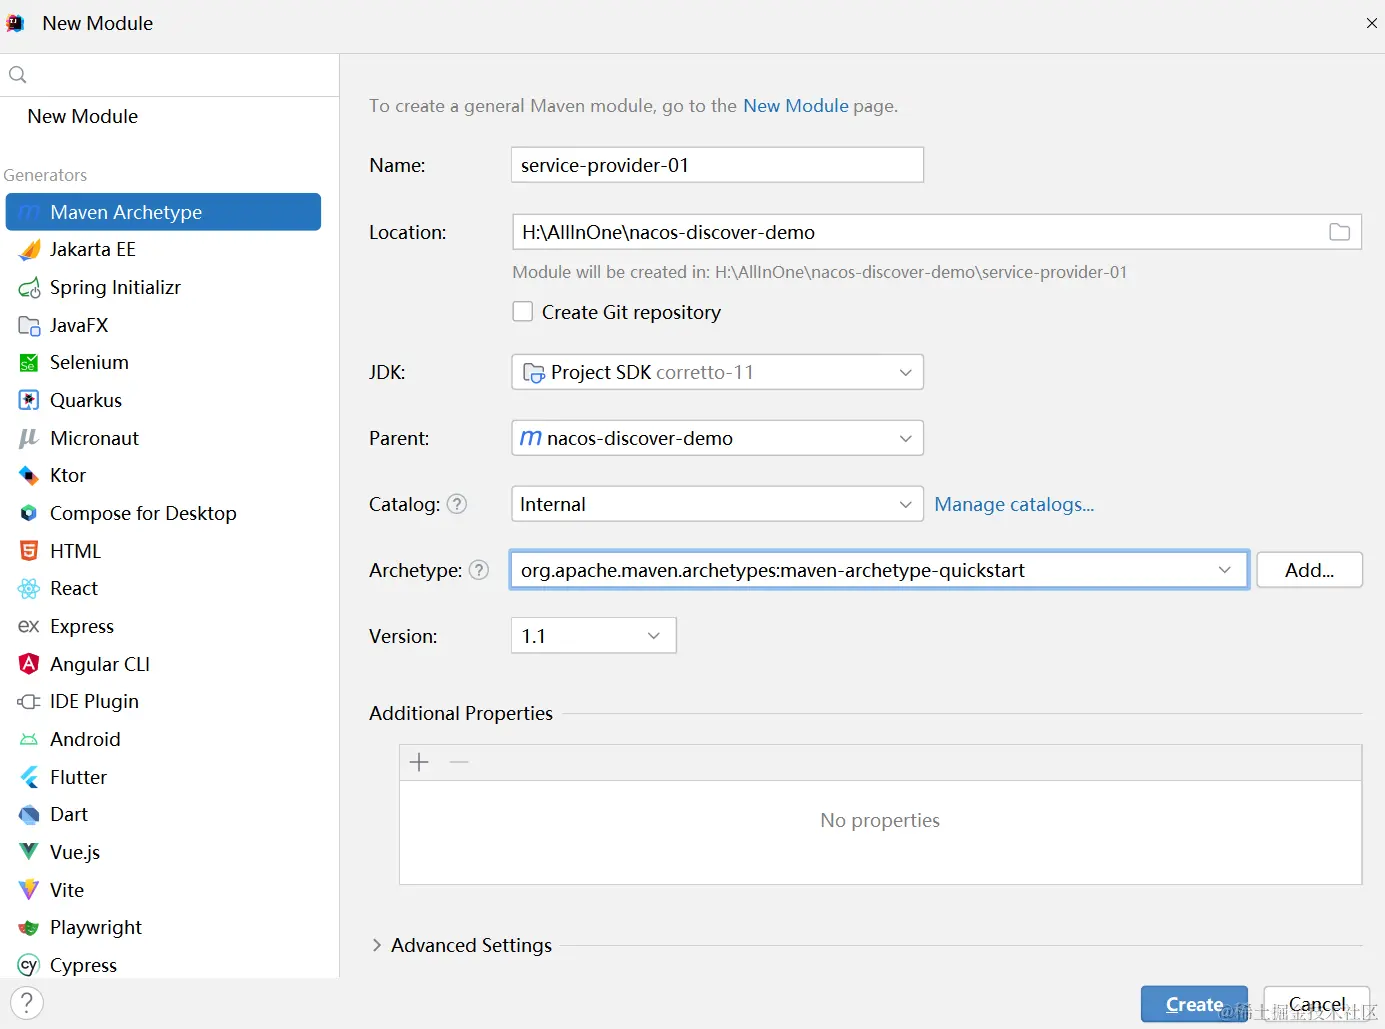Open the Manage catalogs link
The image size is (1385, 1029).
click(1014, 504)
